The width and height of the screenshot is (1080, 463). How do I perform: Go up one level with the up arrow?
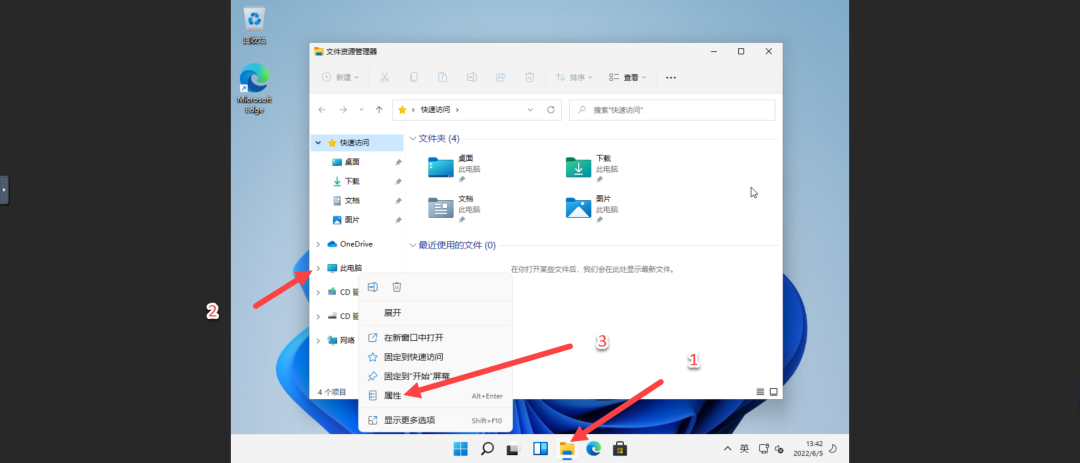click(x=379, y=110)
